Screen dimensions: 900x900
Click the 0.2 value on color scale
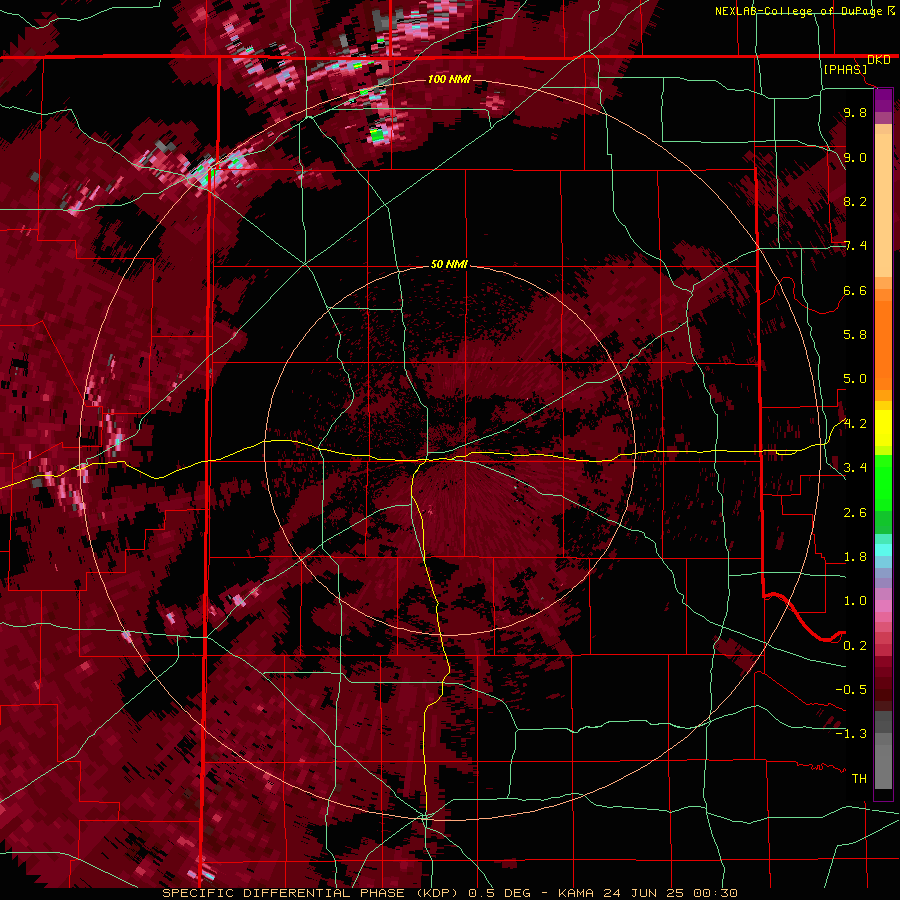coord(855,646)
